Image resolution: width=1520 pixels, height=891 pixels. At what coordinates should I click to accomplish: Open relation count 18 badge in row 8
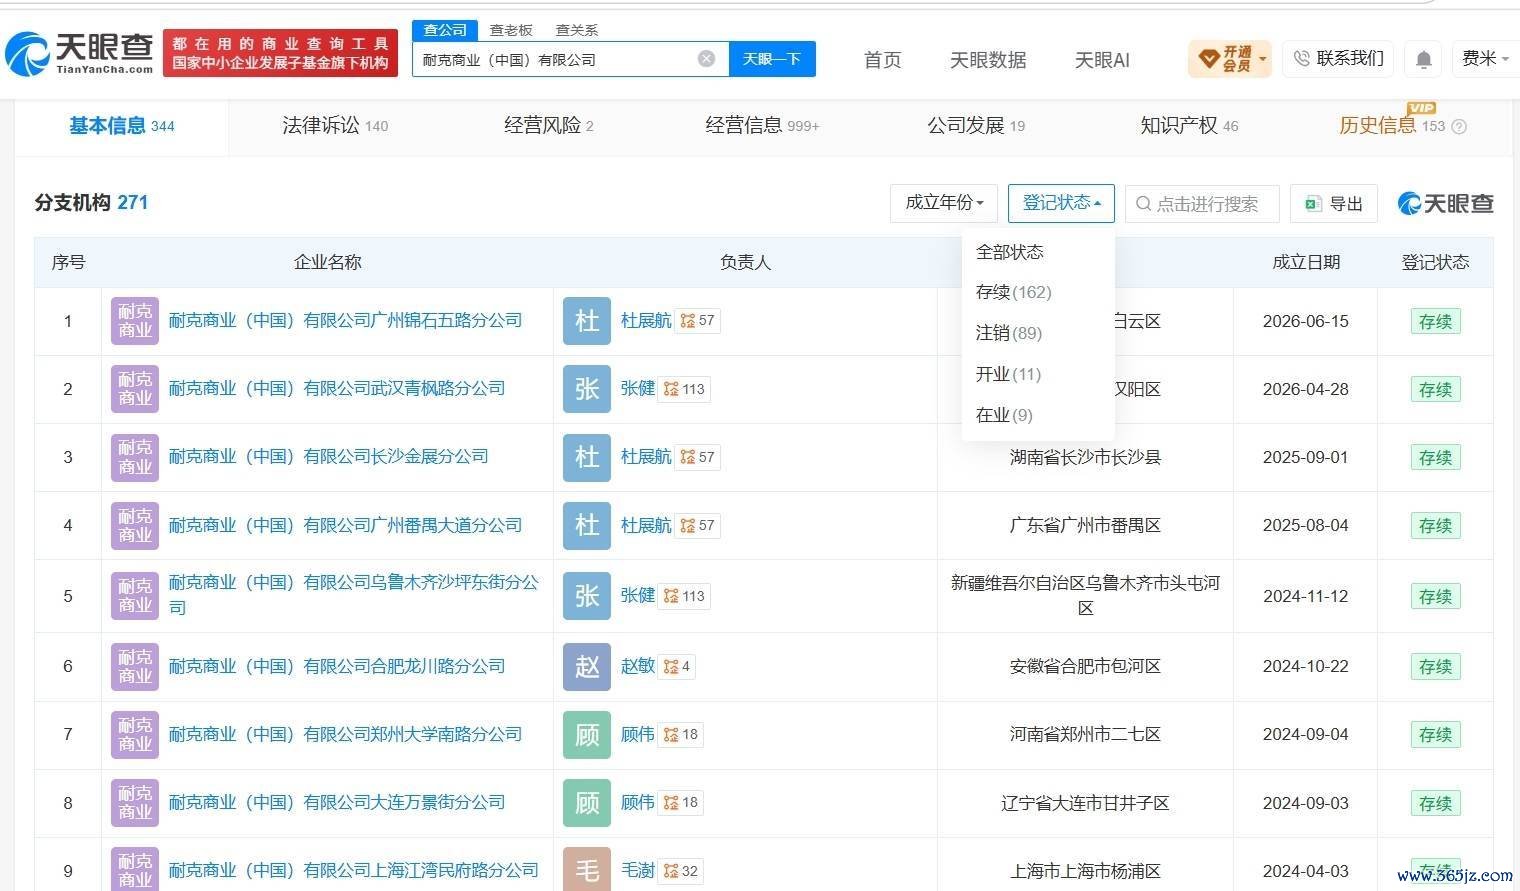pyautogui.click(x=681, y=802)
